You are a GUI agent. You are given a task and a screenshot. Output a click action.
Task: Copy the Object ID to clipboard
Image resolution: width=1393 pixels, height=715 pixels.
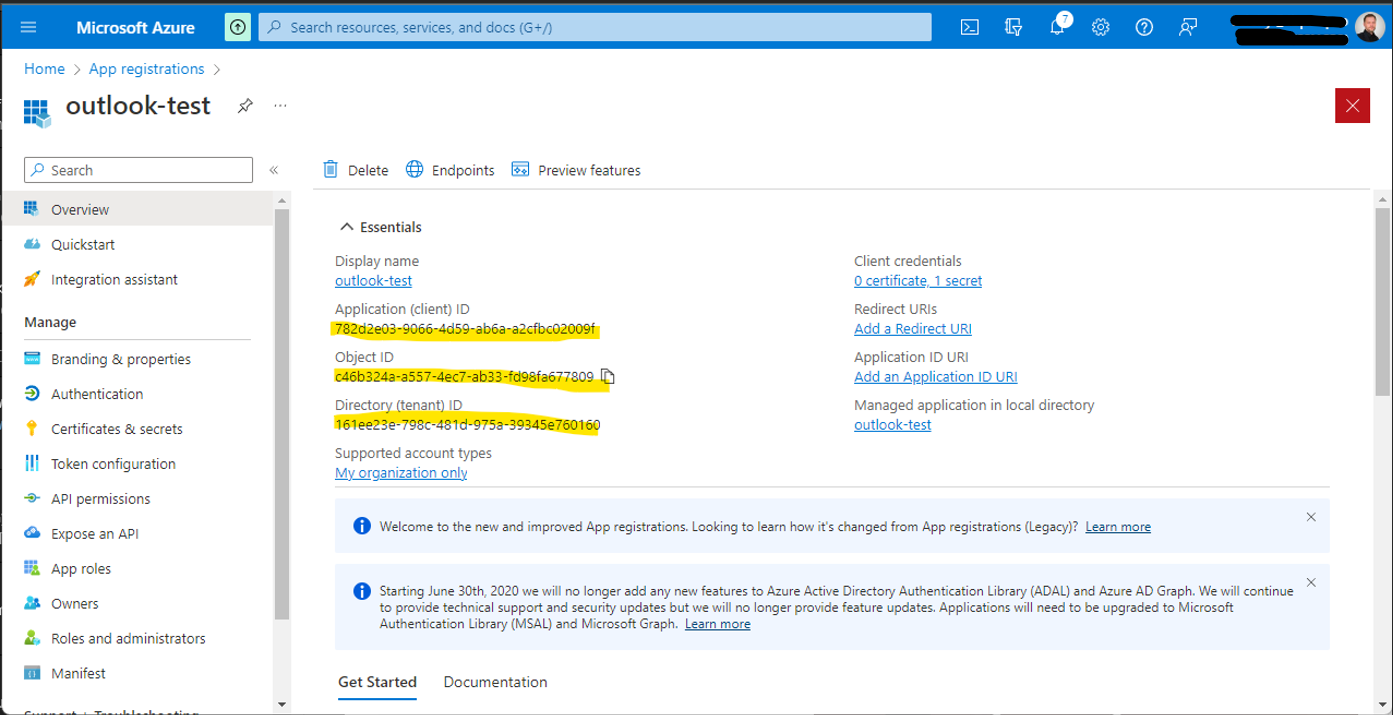pyautogui.click(x=608, y=377)
